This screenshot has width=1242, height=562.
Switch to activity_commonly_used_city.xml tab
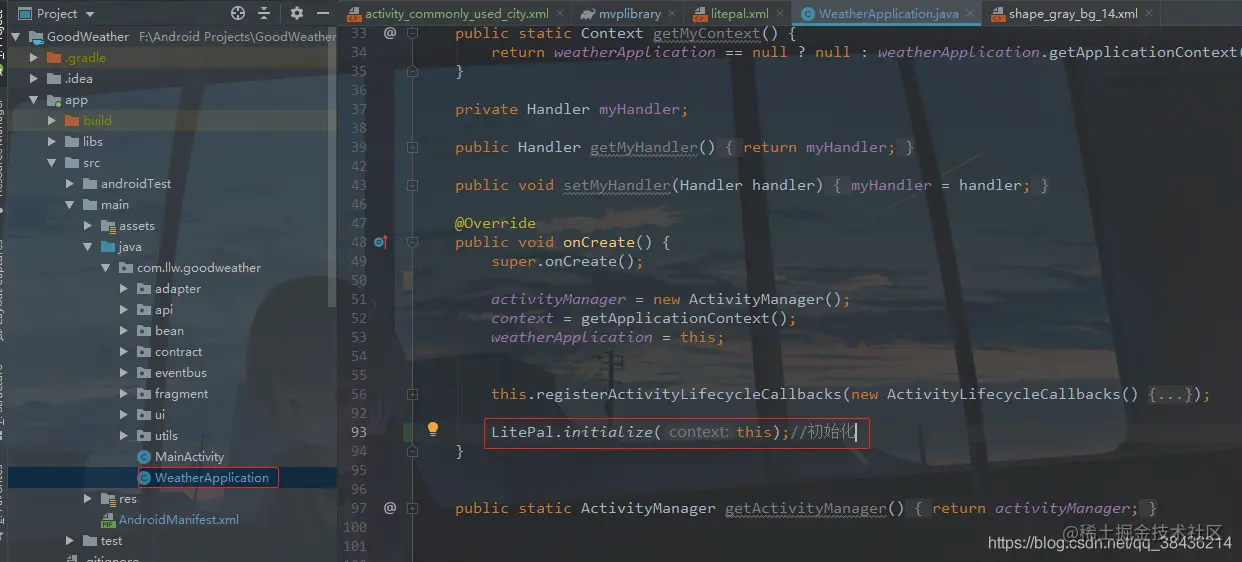click(x=456, y=14)
